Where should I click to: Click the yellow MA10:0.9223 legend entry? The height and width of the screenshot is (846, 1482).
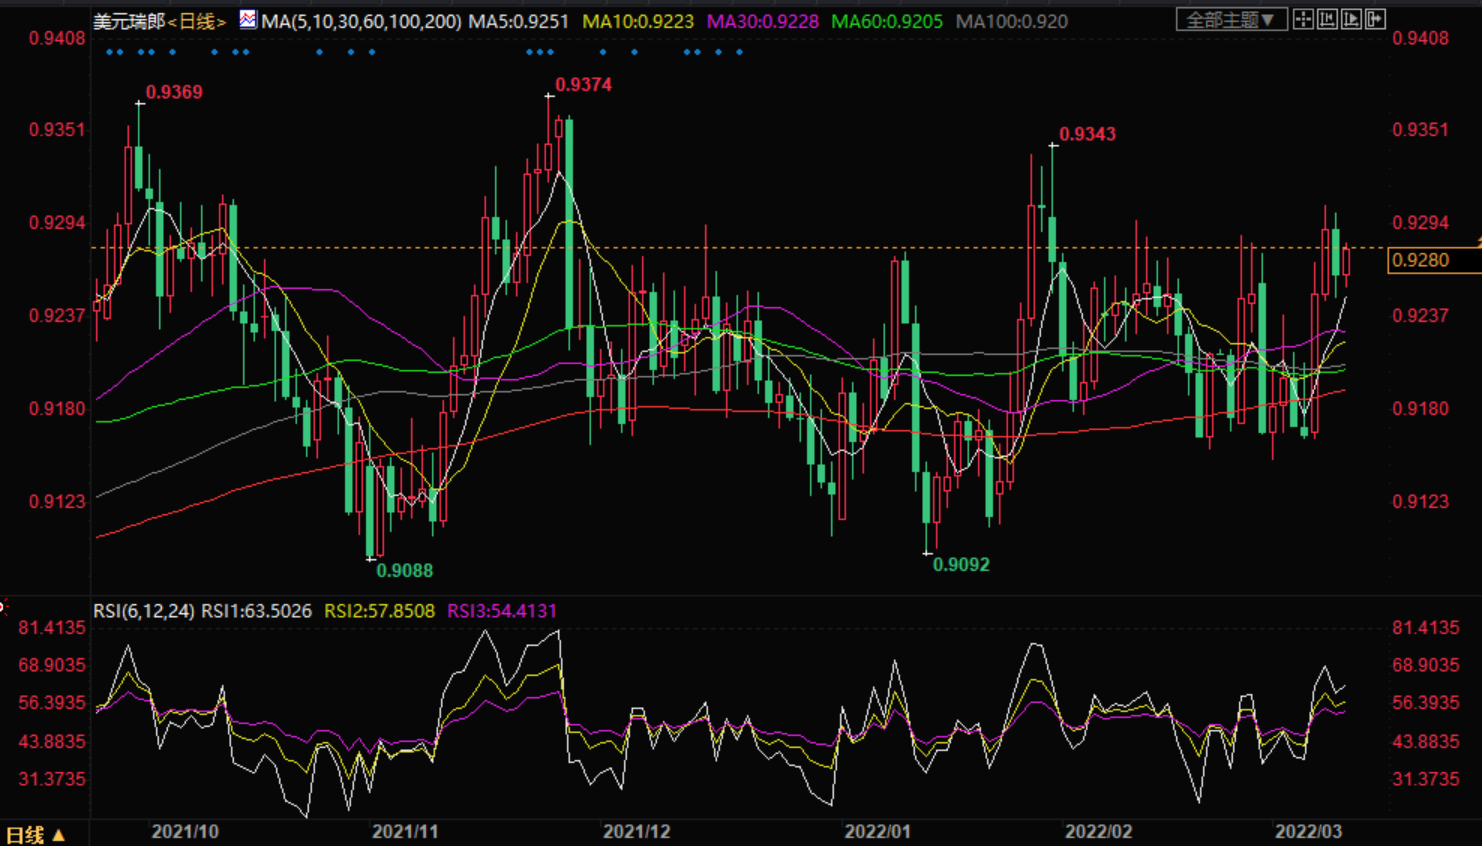(x=638, y=21)
